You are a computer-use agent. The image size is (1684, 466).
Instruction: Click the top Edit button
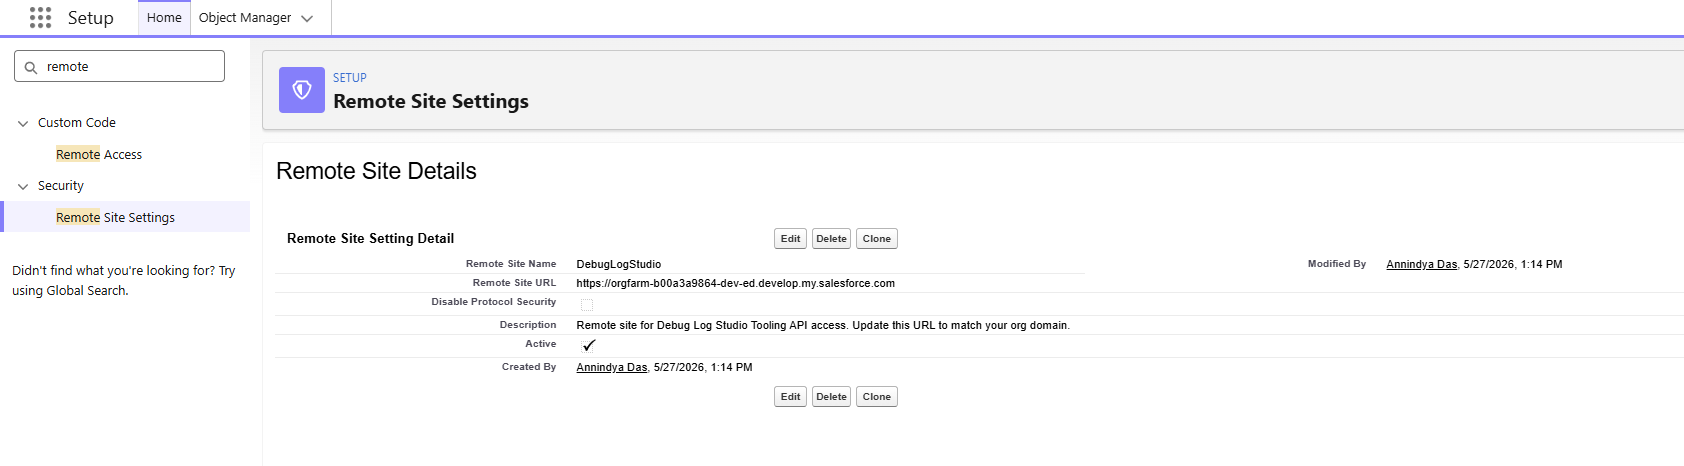[790, 239]
